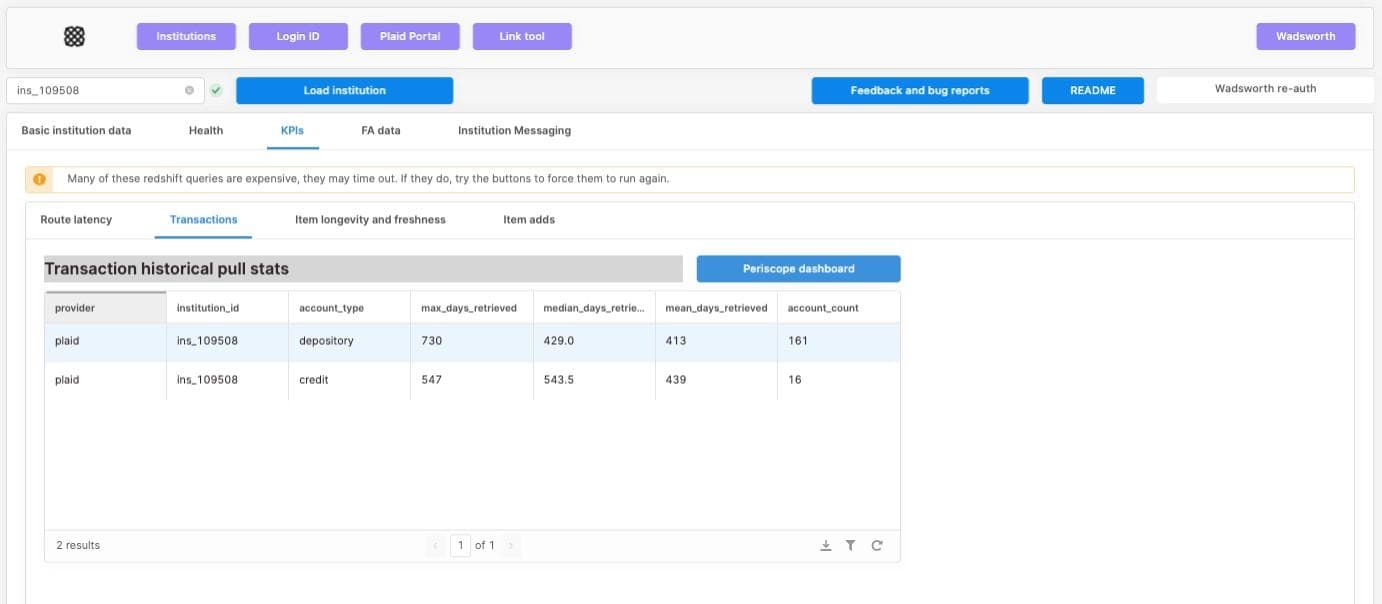Open the Periscope dashboard
1382x604 pixels.
click(798, 269)
